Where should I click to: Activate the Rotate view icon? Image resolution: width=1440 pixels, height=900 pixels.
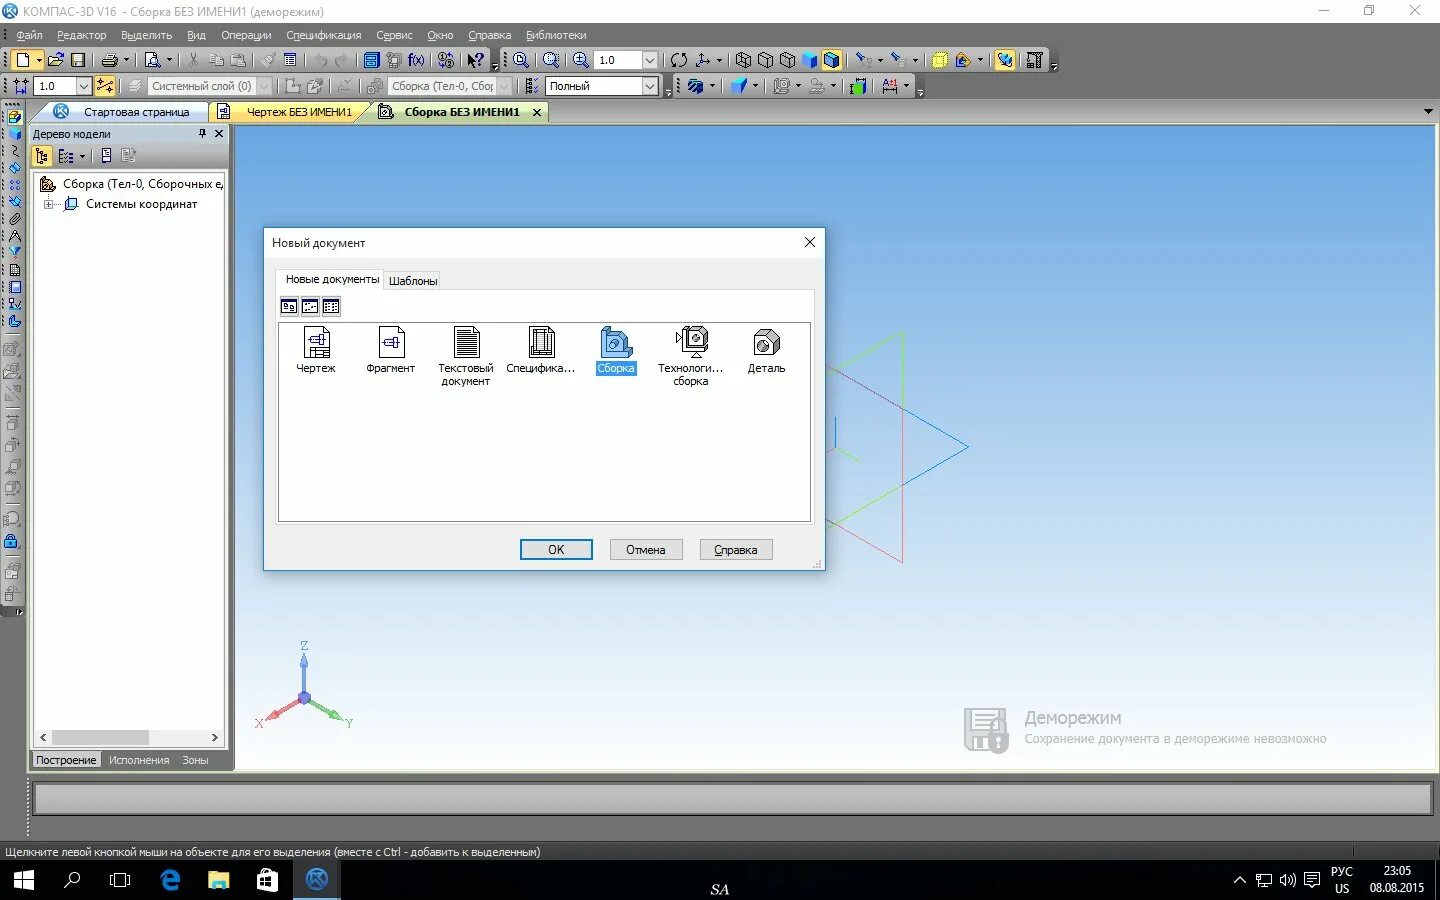click(x=679, y=60)
